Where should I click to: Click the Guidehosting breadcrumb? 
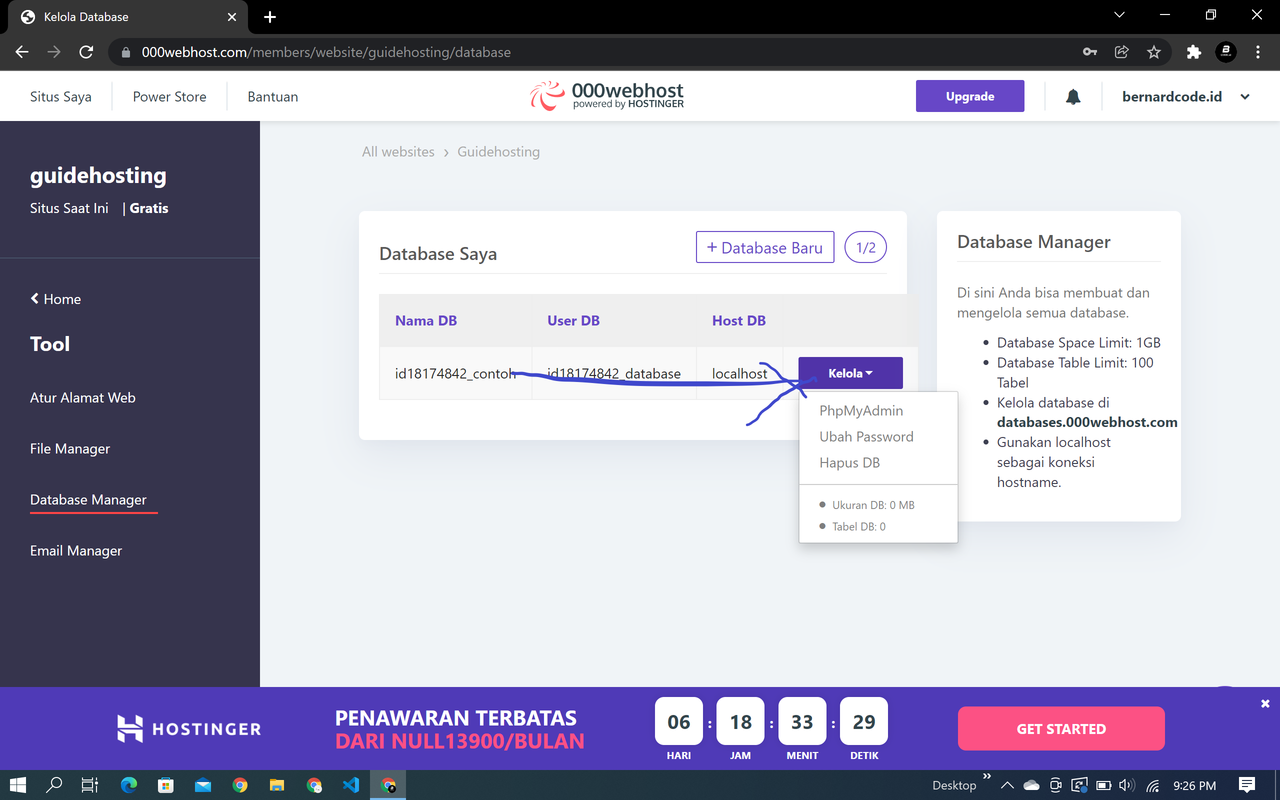[499, 152]
